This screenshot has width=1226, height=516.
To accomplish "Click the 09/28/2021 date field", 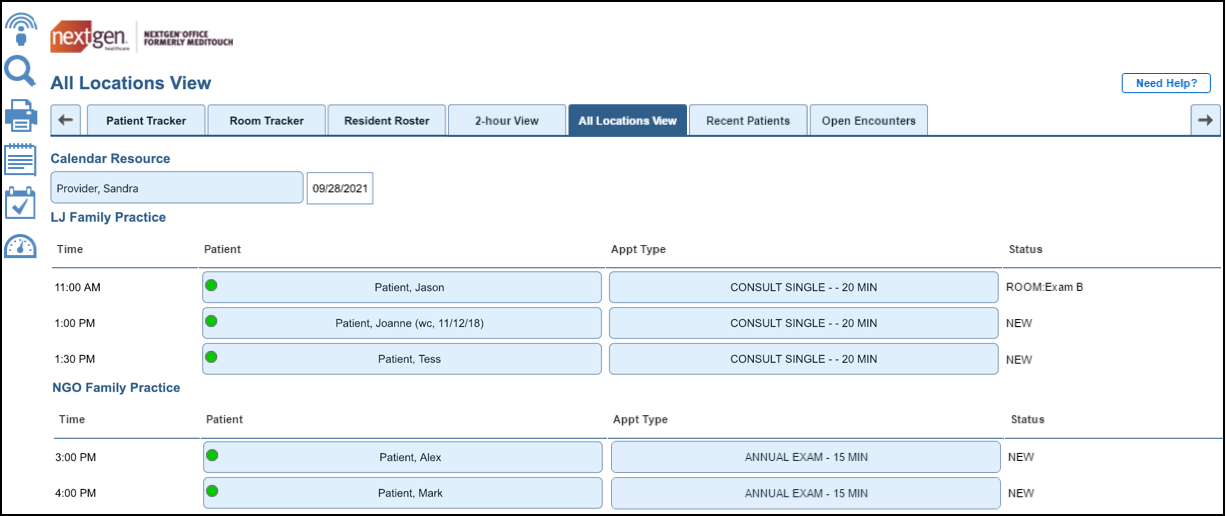I will click(x=339, y=188).
